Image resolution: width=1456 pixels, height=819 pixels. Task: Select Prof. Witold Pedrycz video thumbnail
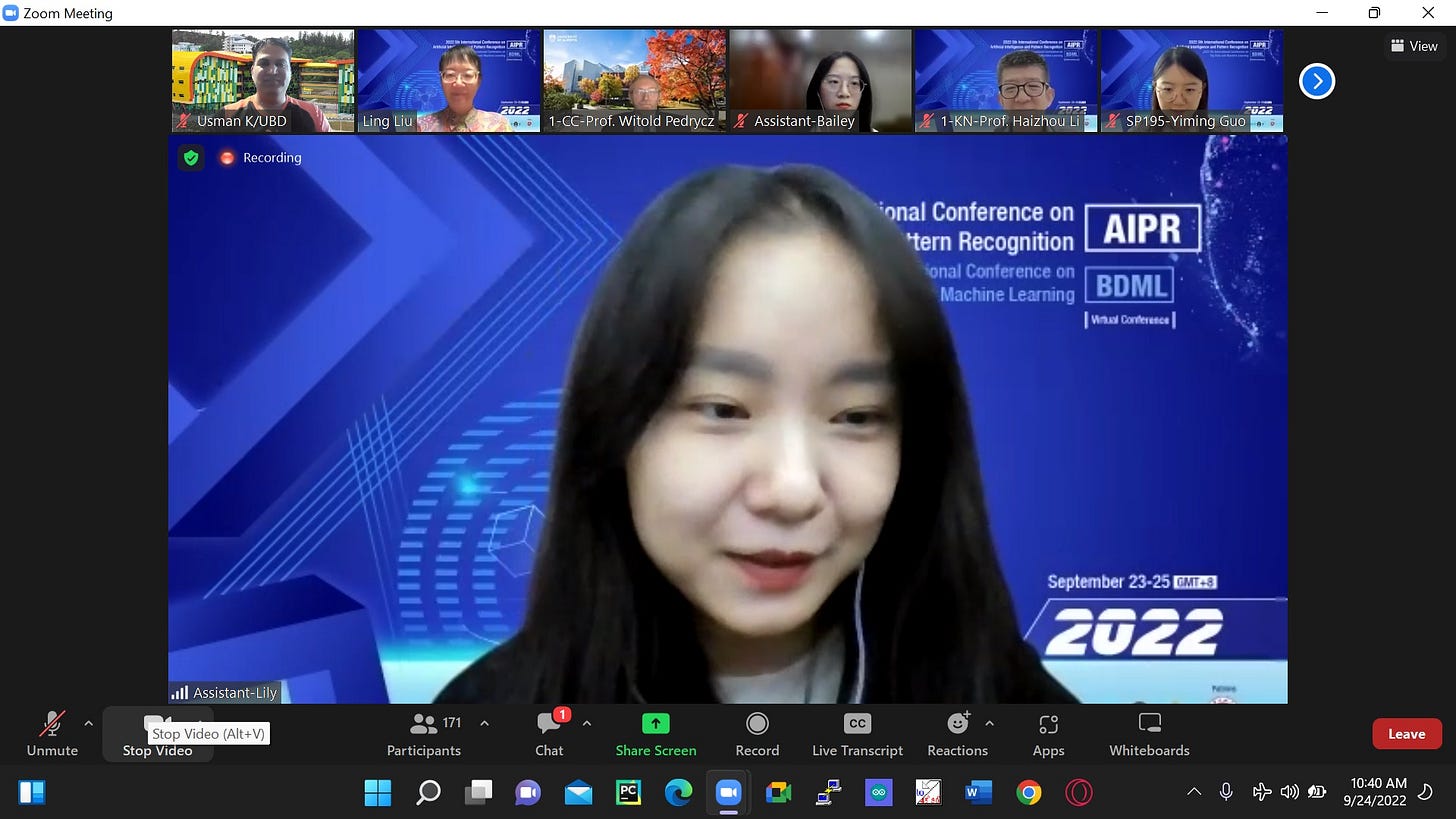click(x=635, y=80)
